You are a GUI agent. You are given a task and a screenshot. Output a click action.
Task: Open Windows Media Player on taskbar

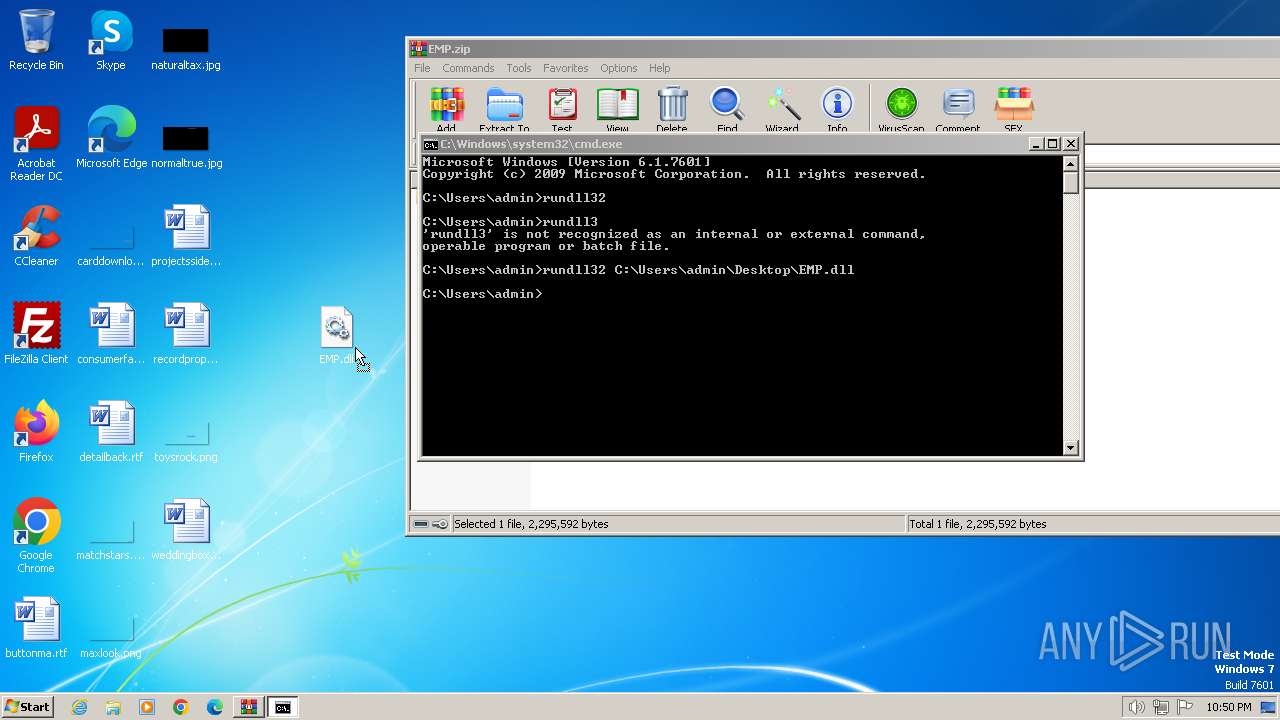tap(147, 707)
